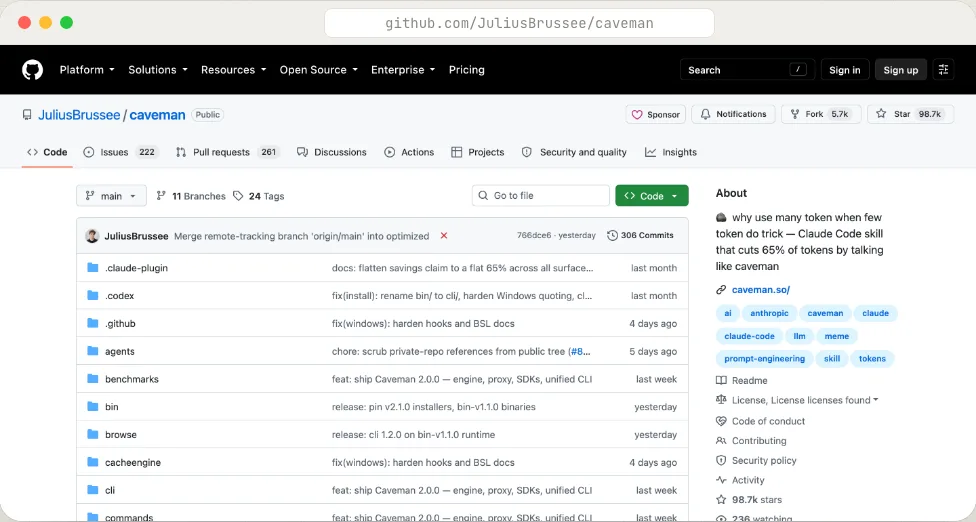Click the cacheengine folder icon
Screen dimensions: 976x522
tap(93, 462)
